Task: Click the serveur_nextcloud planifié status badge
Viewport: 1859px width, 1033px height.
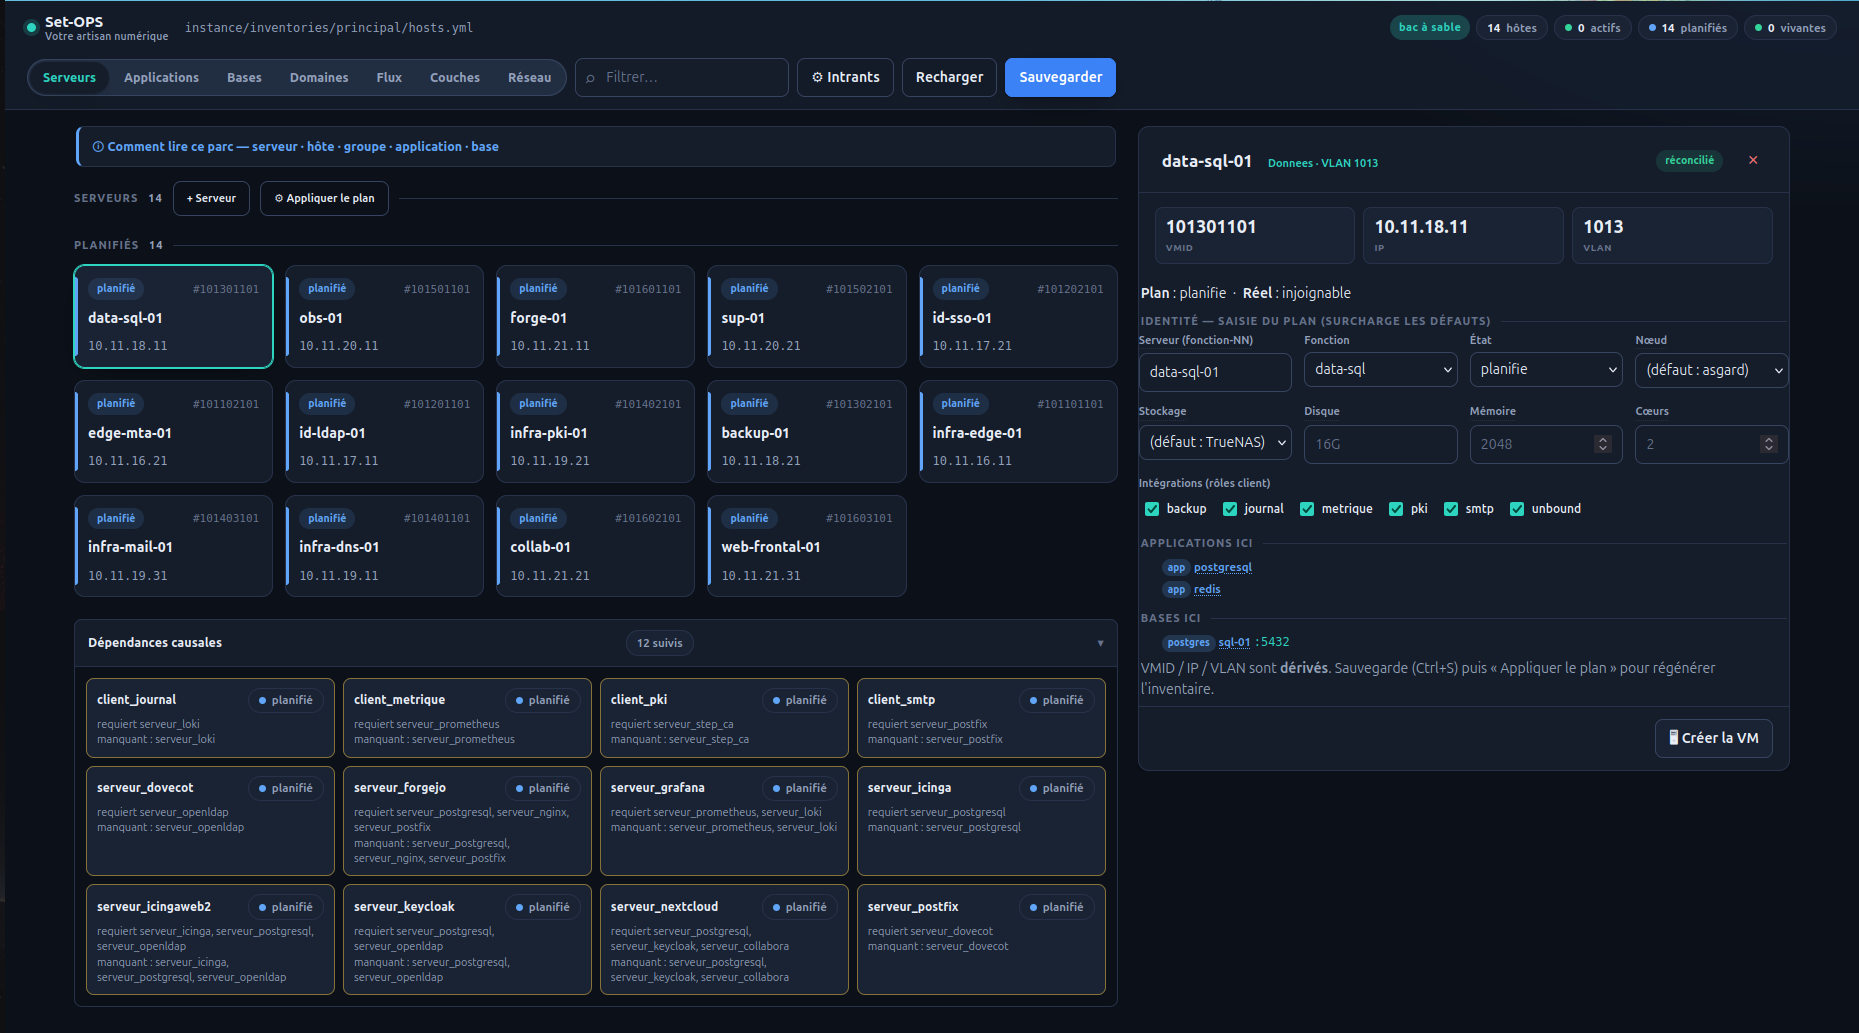Action: pyautogui.click(x=799, y=907)
